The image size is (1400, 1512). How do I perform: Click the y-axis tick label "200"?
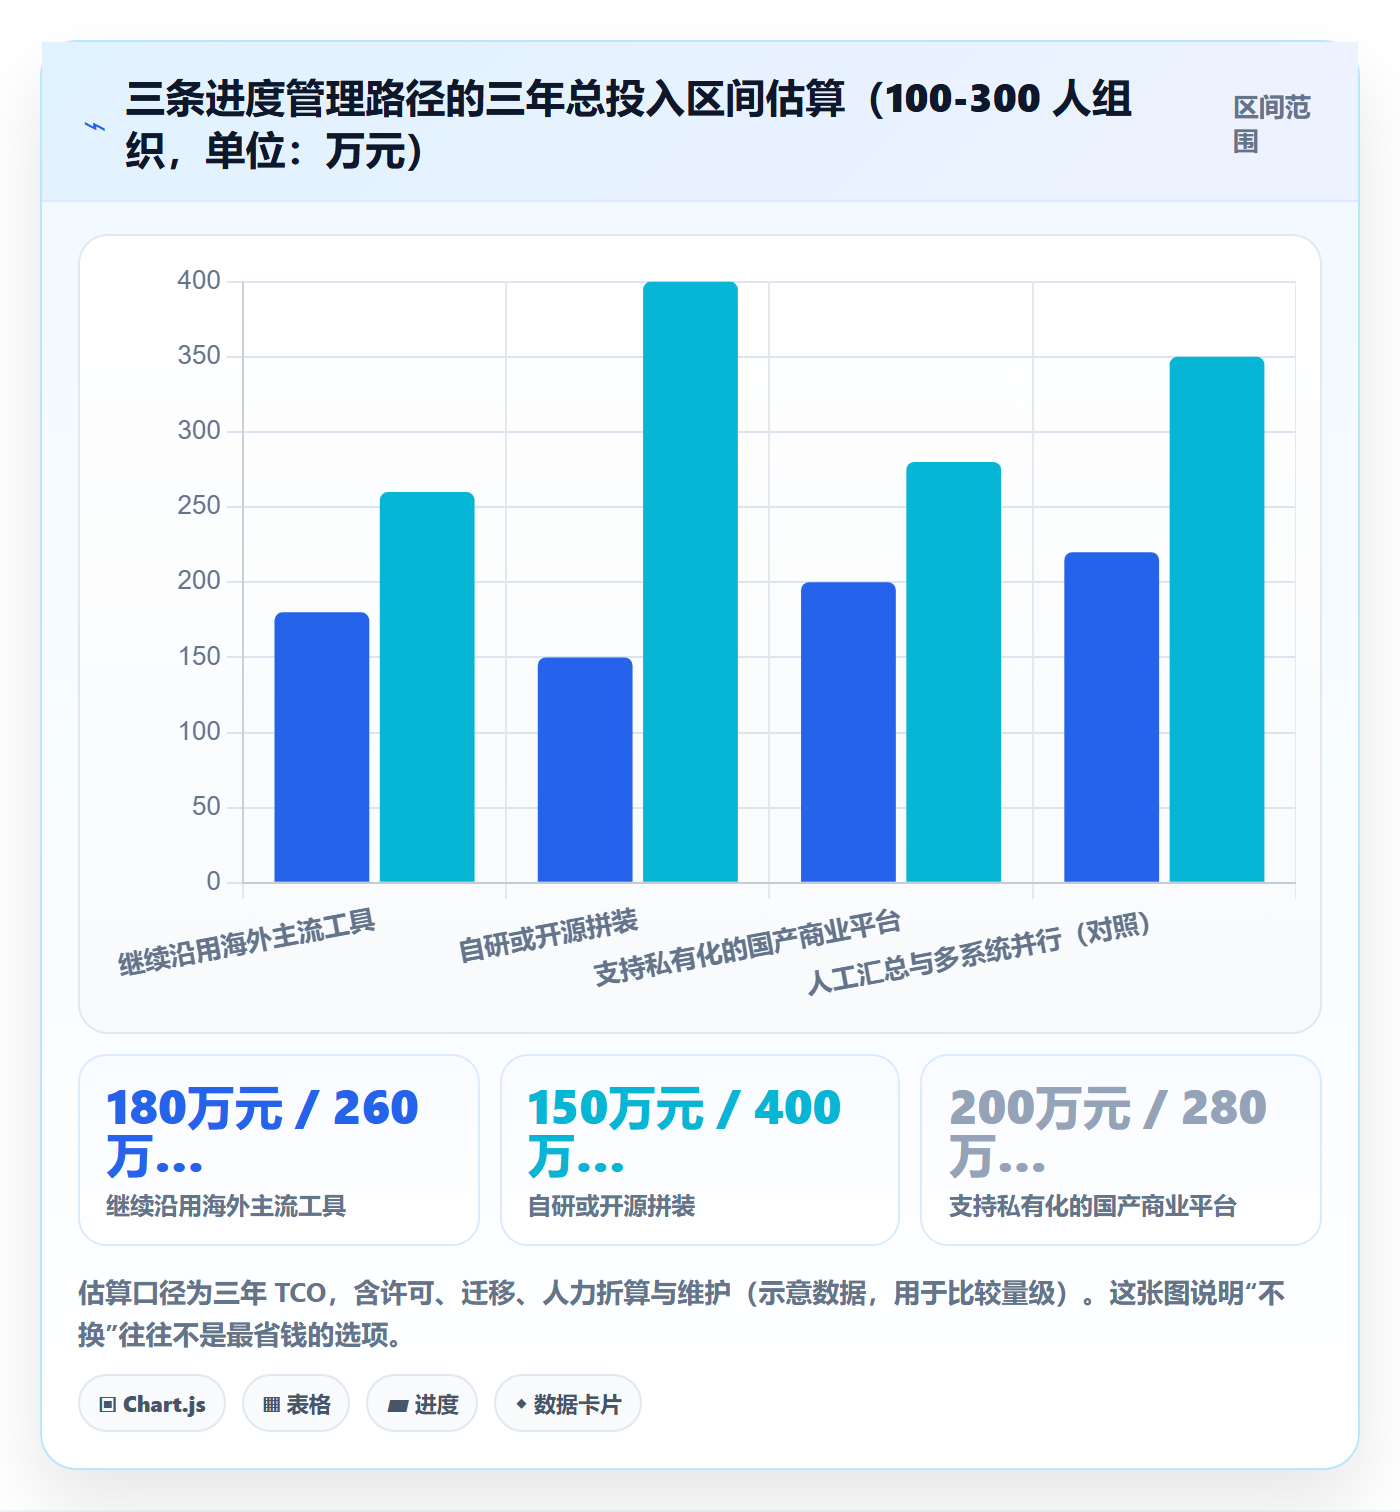pyautogui.click(x=199, y=581)
